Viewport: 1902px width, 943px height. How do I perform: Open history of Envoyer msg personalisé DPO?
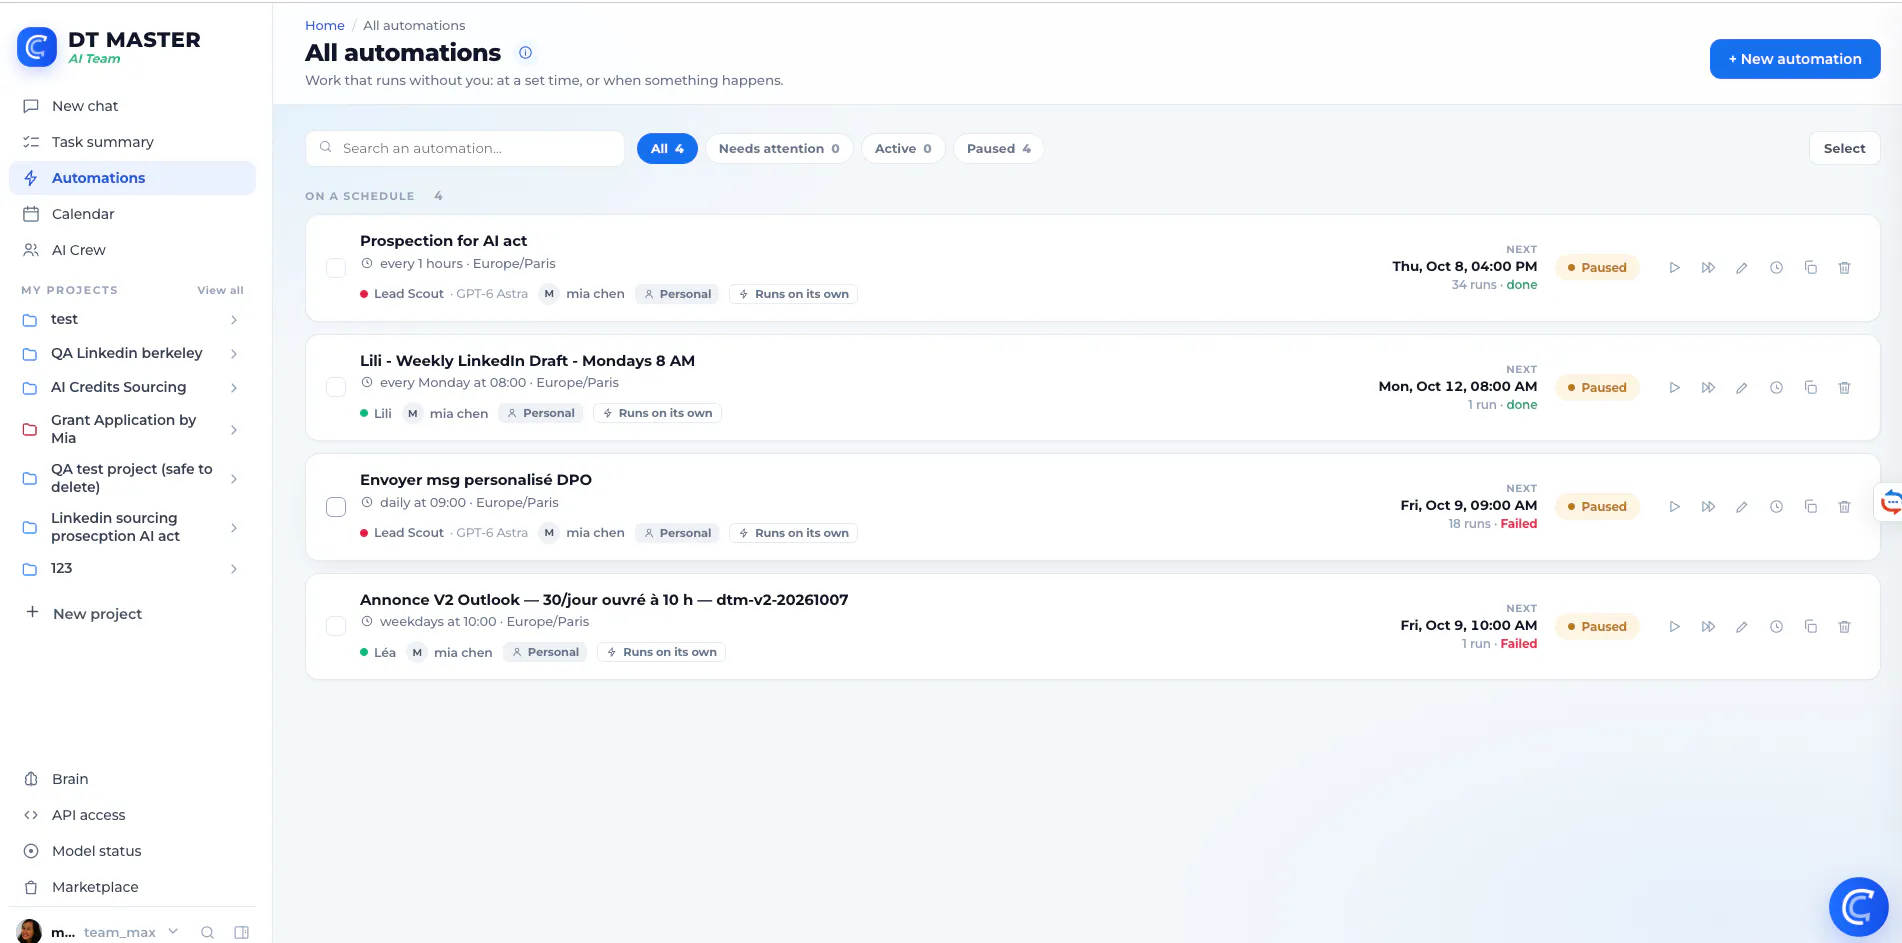click(1776, 507)
